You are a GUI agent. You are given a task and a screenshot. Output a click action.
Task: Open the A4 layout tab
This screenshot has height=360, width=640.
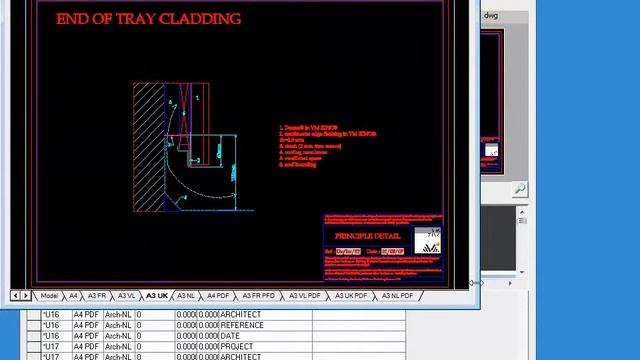point(73,296)
